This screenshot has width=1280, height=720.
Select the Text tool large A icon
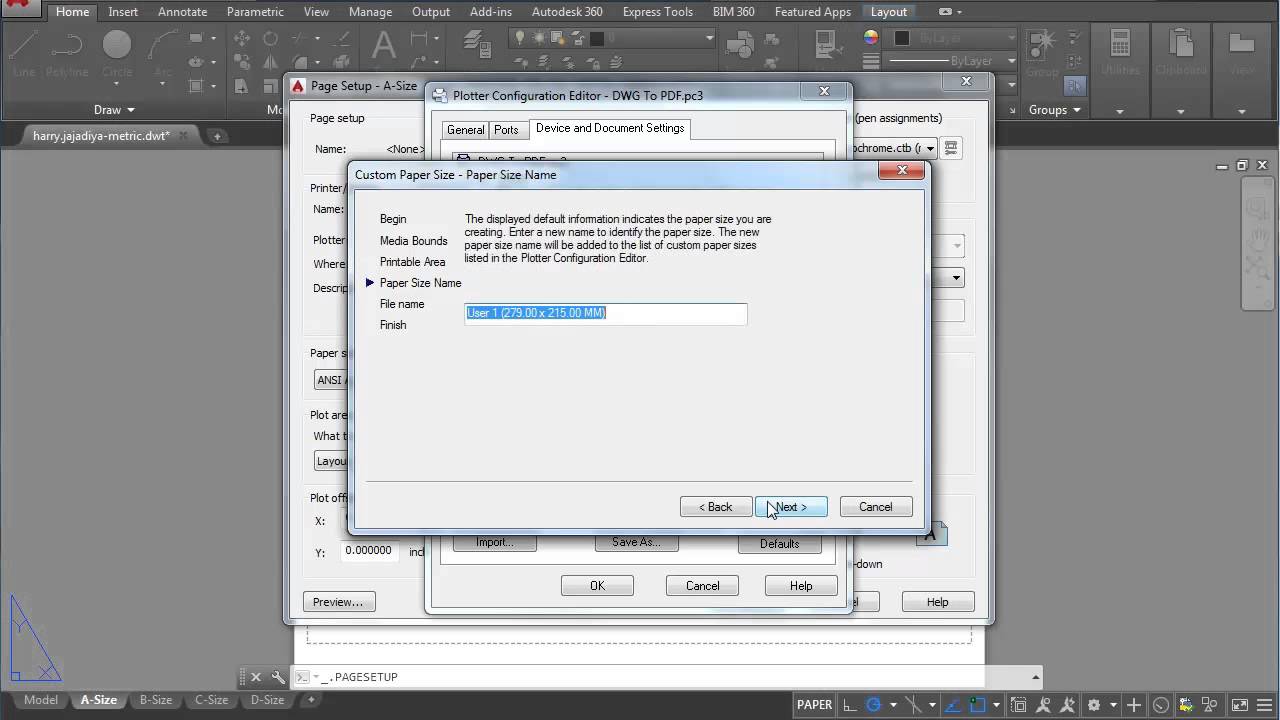pos(384,45)
